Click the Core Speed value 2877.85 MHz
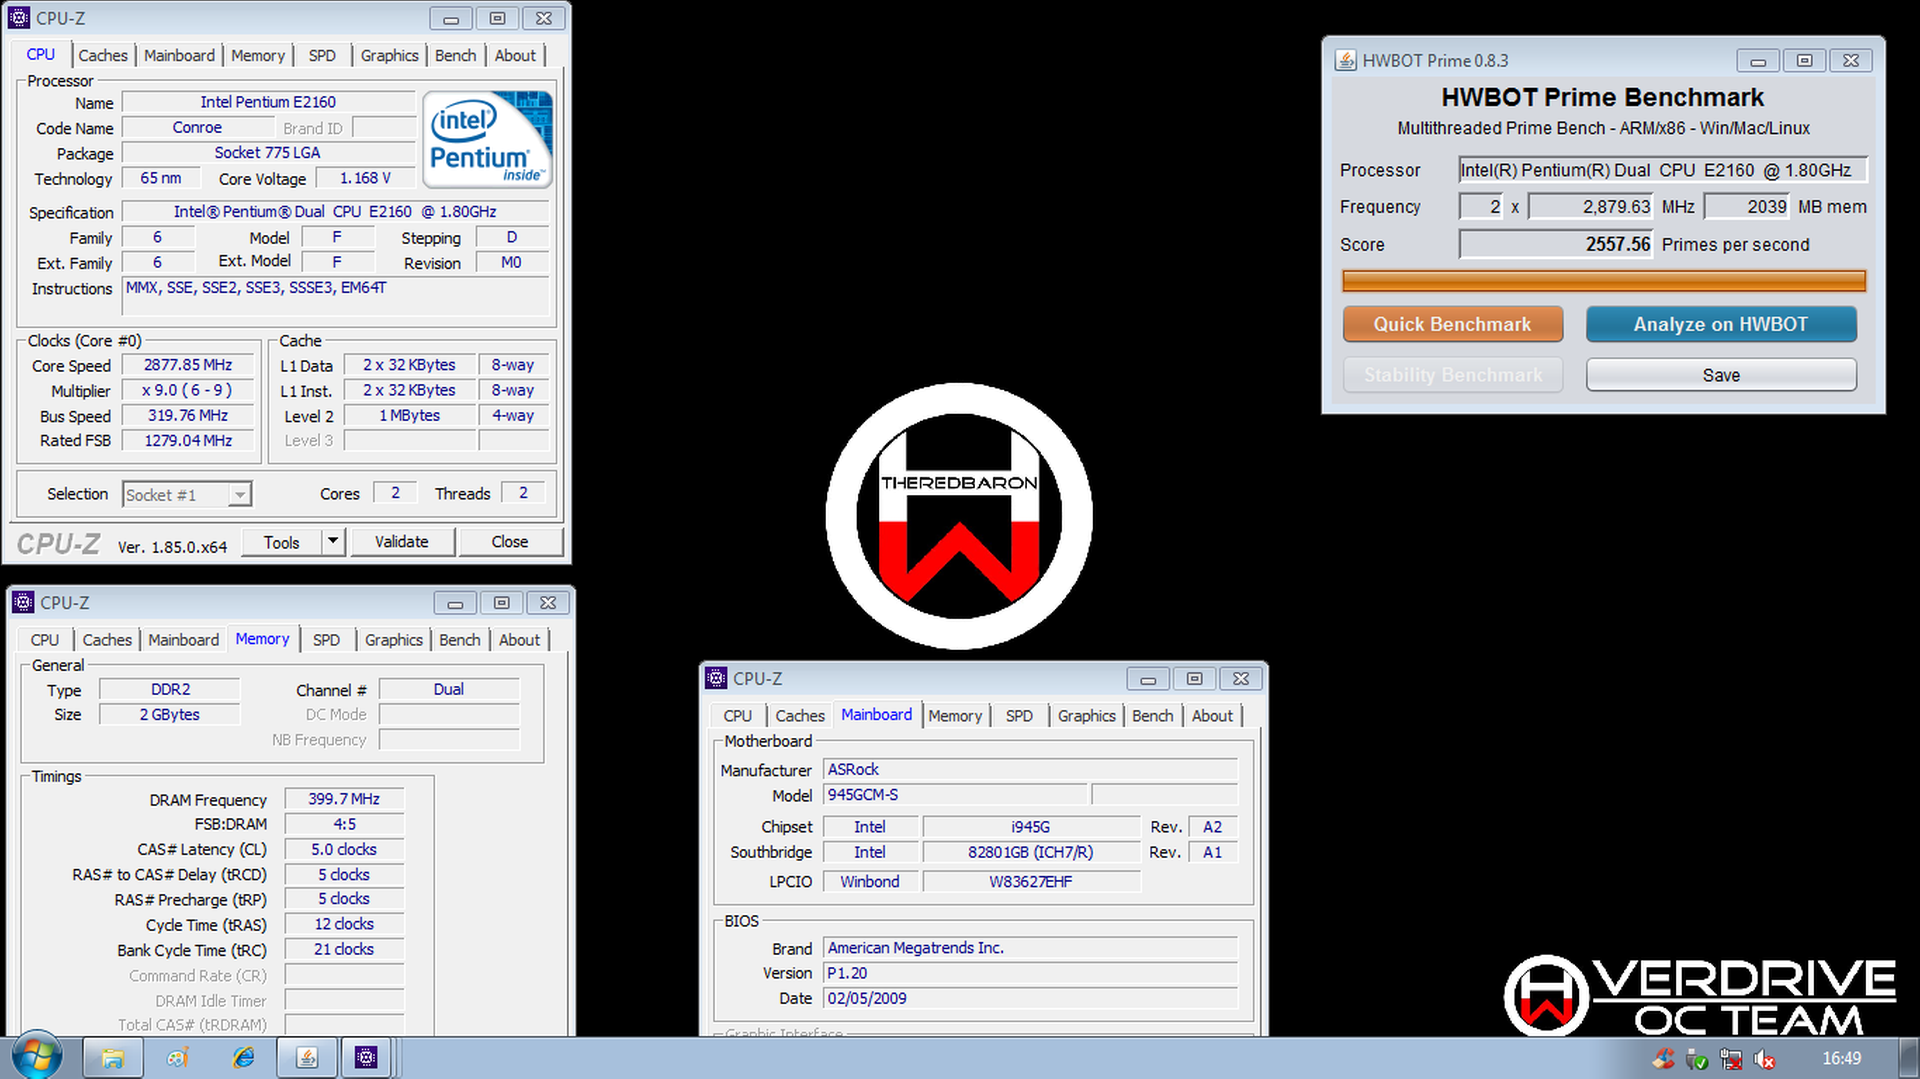 188,365
